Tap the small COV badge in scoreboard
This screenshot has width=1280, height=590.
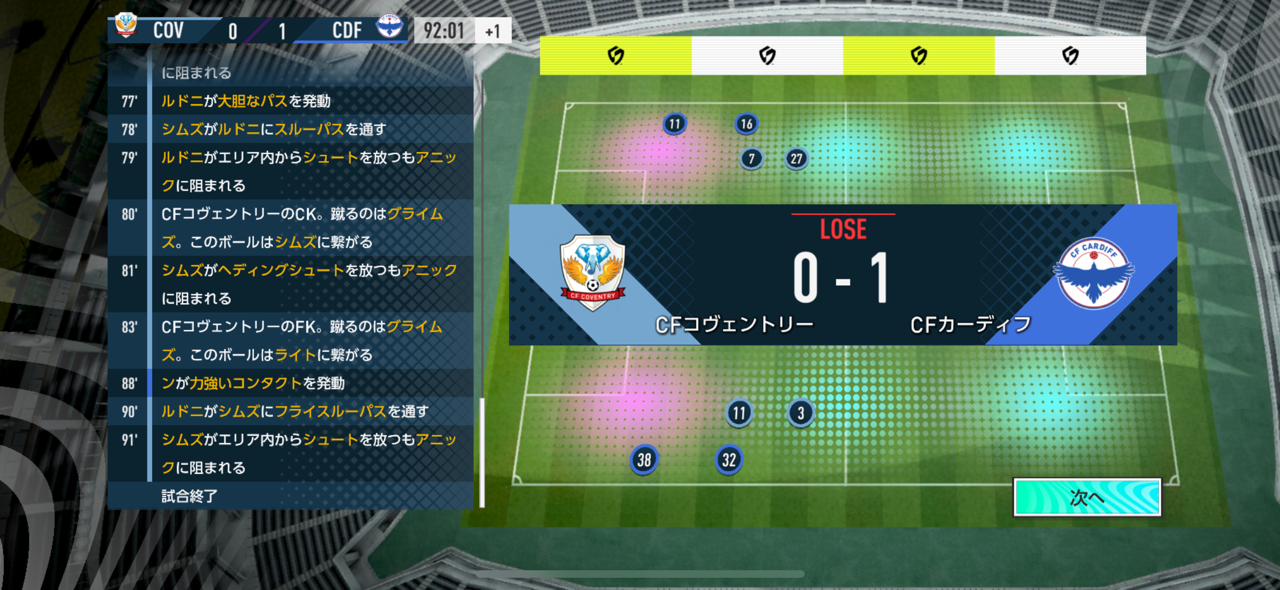coord(126,27)
